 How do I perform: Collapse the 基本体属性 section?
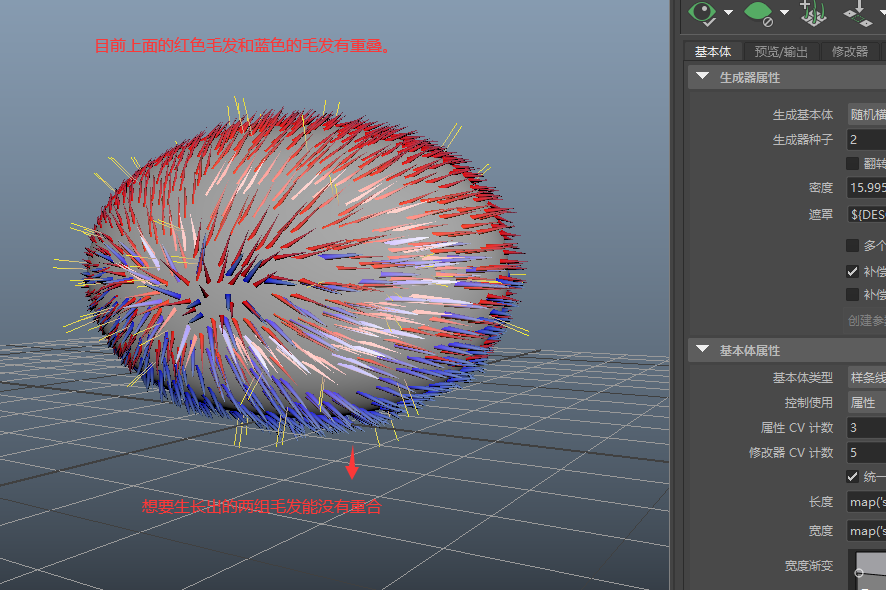(x=702, y=349)
